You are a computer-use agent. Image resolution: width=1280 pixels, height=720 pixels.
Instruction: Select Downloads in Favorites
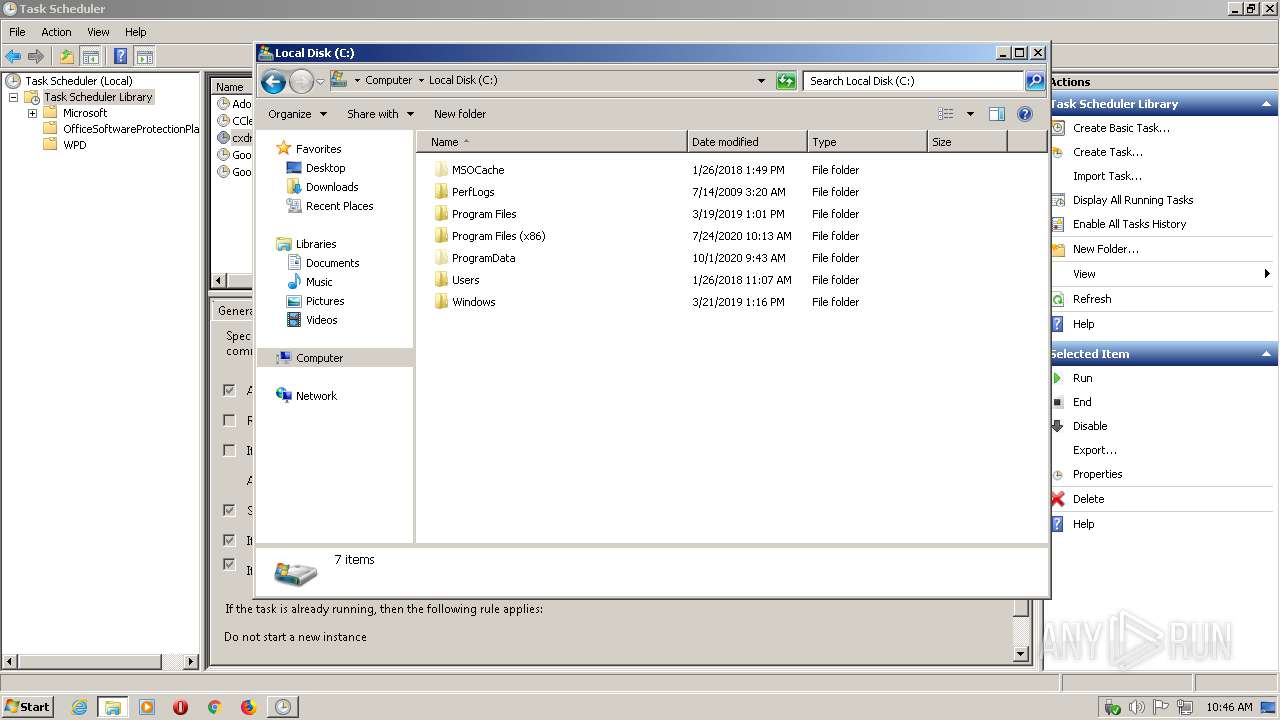point(332,187)
